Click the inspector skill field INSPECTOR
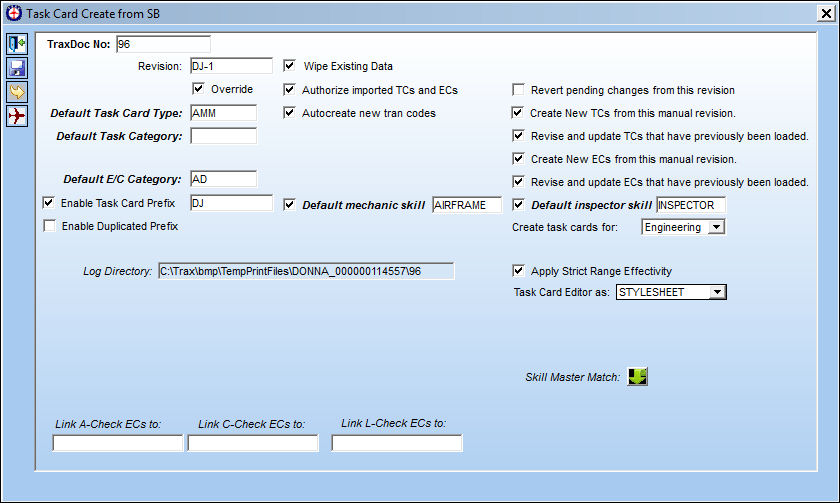This screenshot has height=503, width=840. 691,205
